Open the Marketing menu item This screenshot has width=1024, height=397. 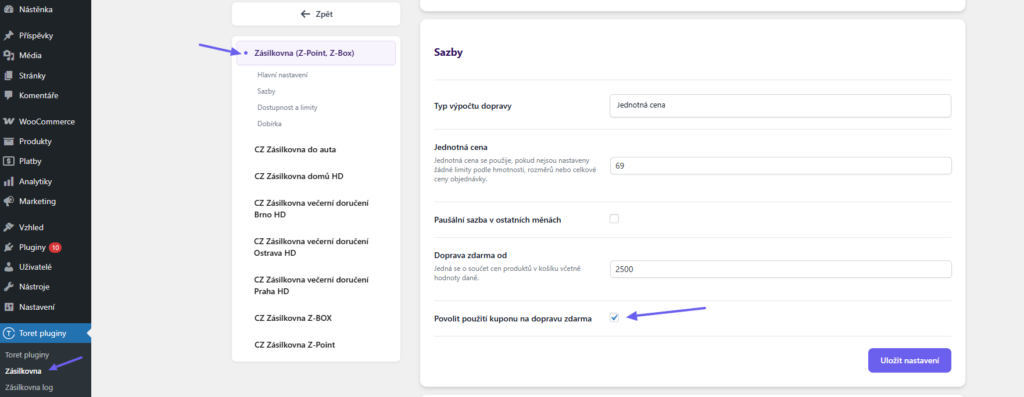(46, 201)
